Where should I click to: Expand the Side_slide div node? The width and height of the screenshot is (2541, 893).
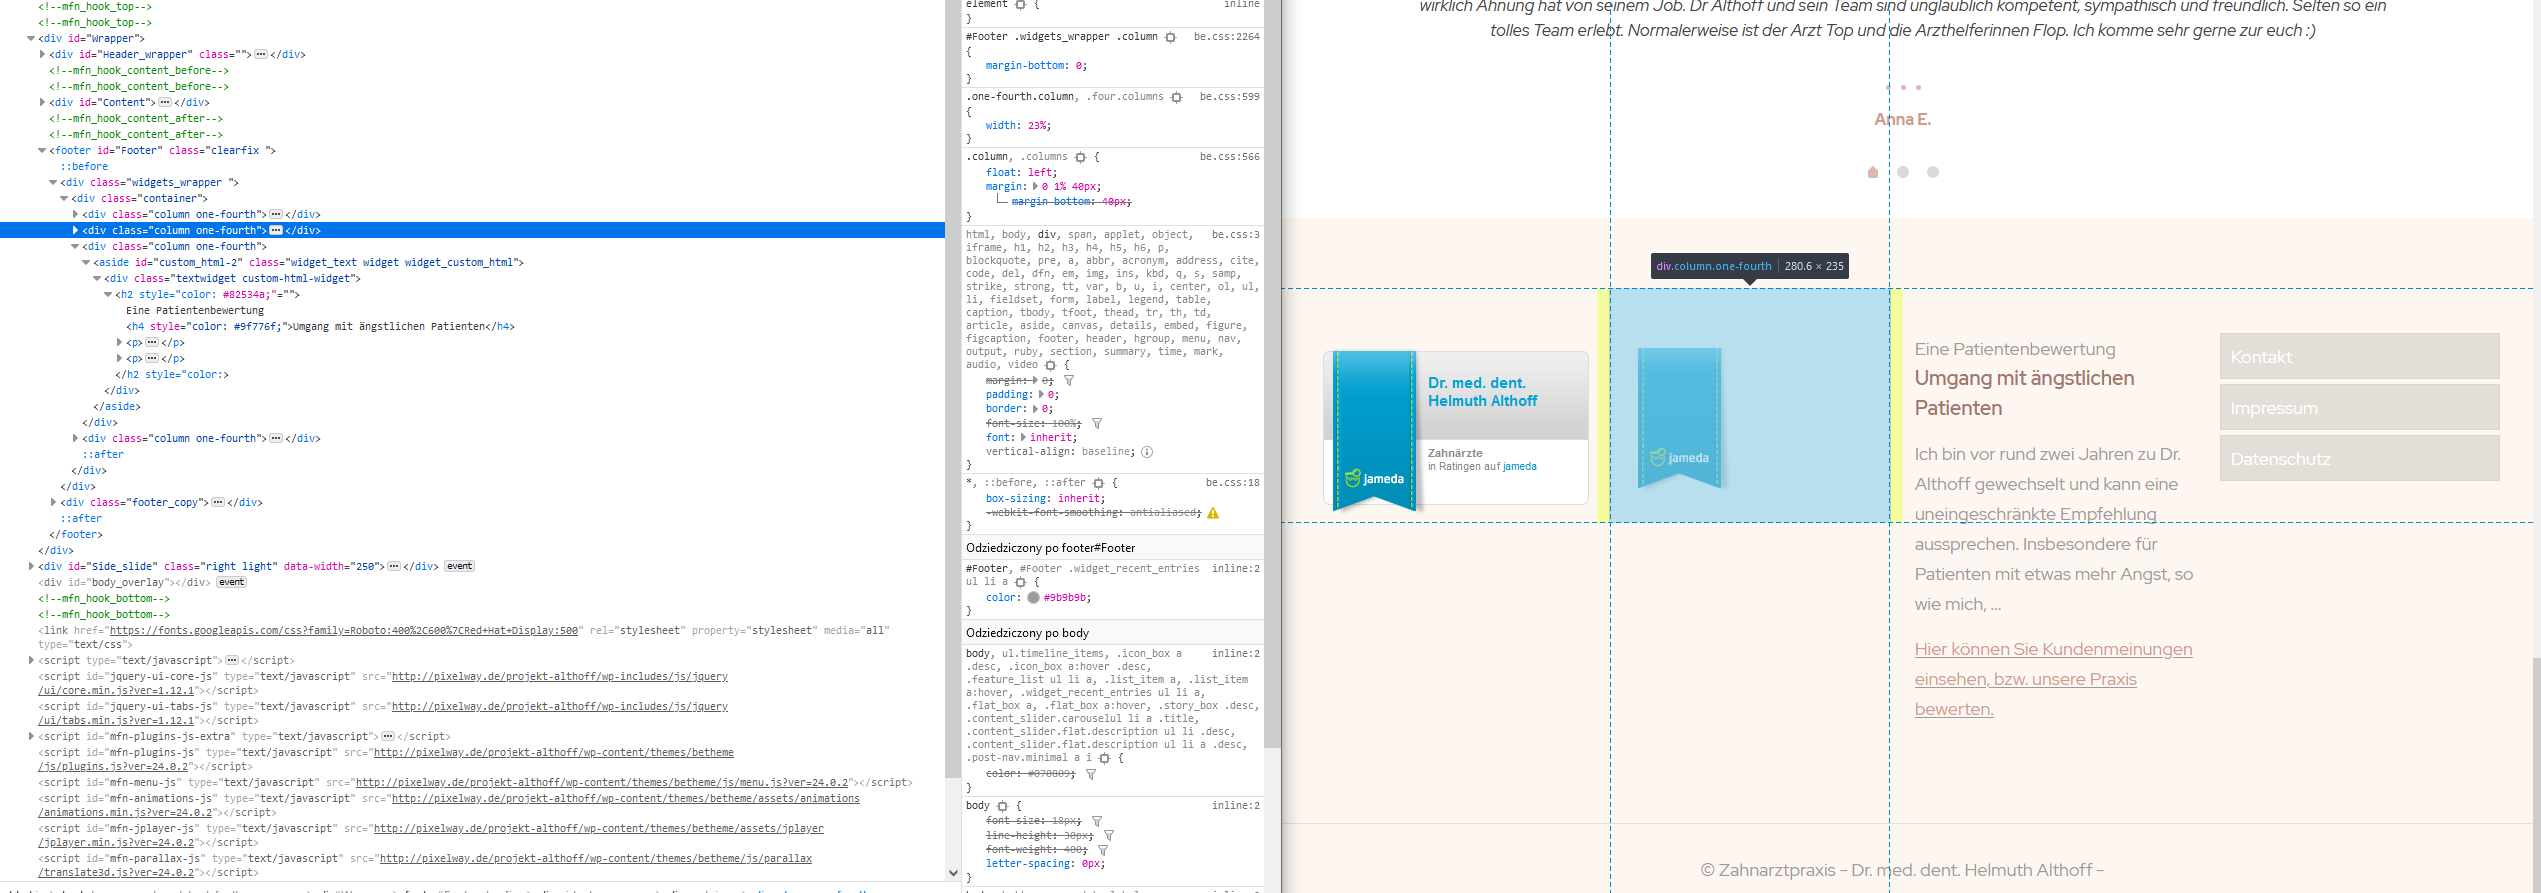(x=31, y=567)
